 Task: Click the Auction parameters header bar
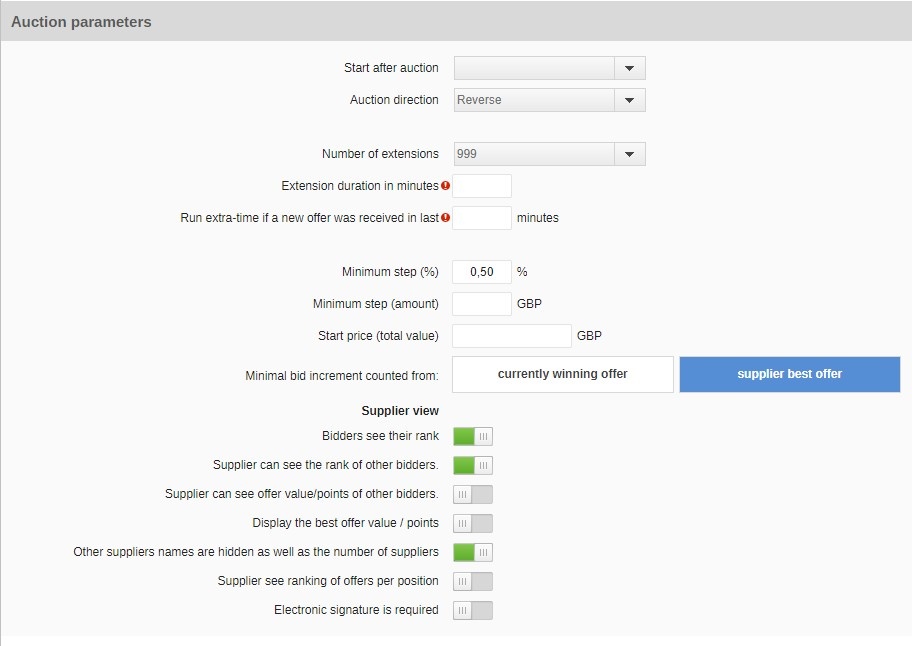click(456, 22)
